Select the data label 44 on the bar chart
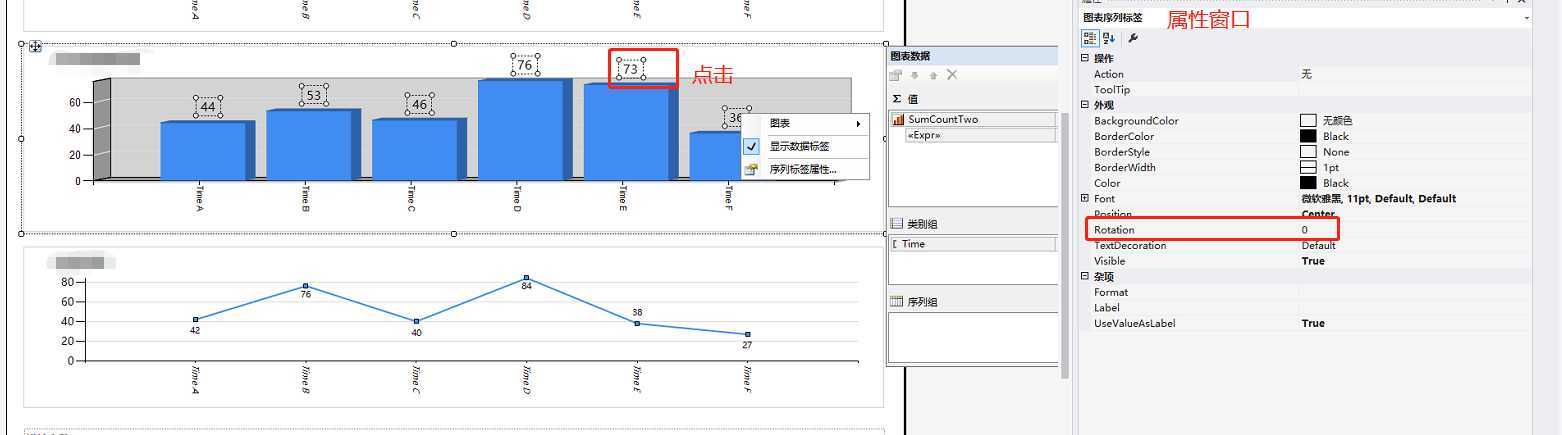The height and width of the screenshot is (435, 1562). [208, 107]
